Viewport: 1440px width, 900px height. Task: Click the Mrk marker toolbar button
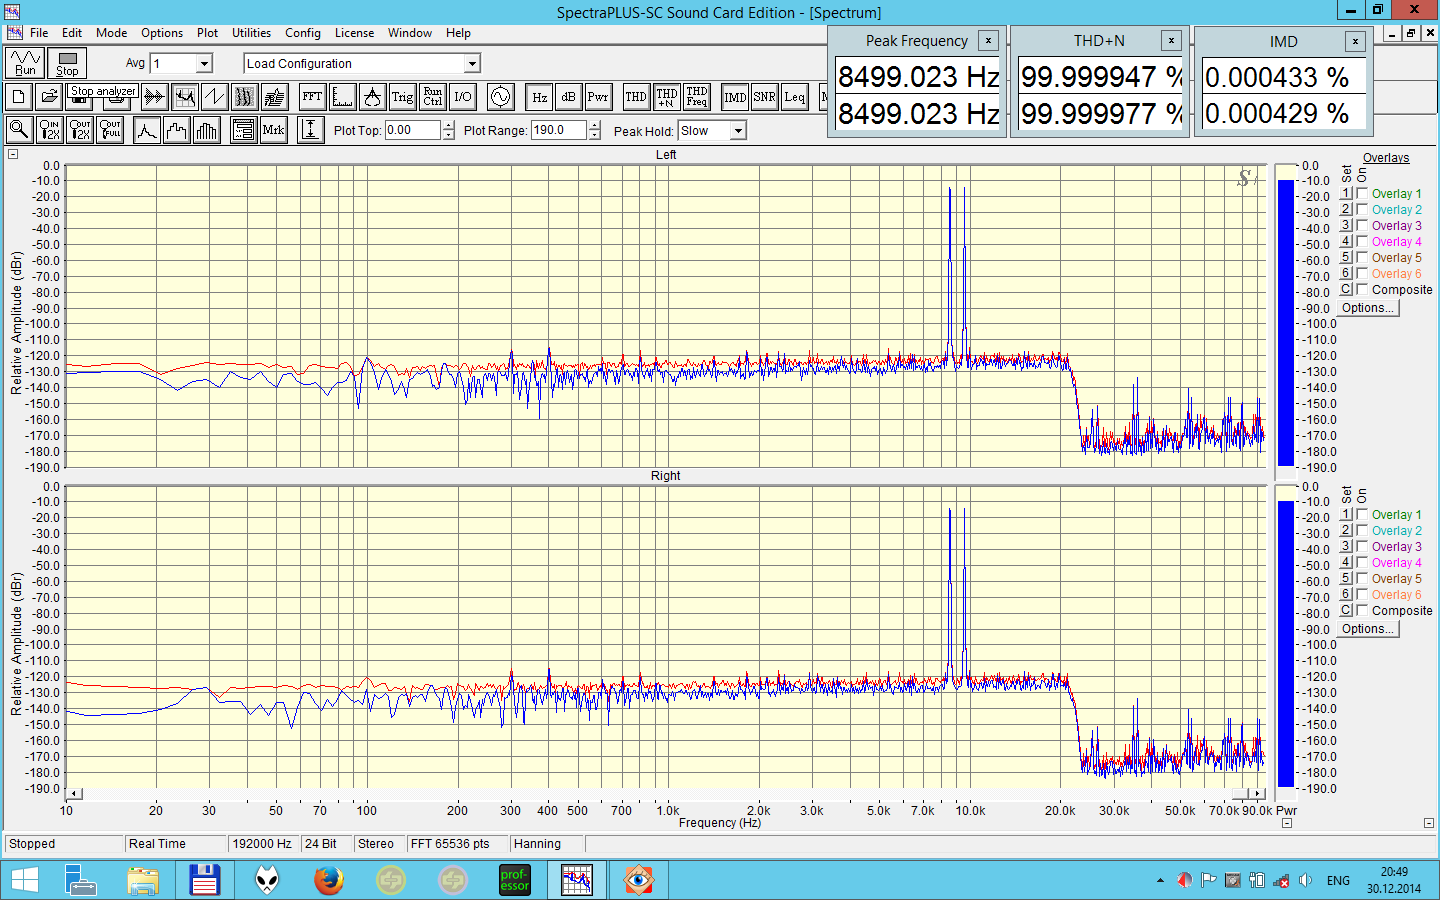tap(273, 130)
